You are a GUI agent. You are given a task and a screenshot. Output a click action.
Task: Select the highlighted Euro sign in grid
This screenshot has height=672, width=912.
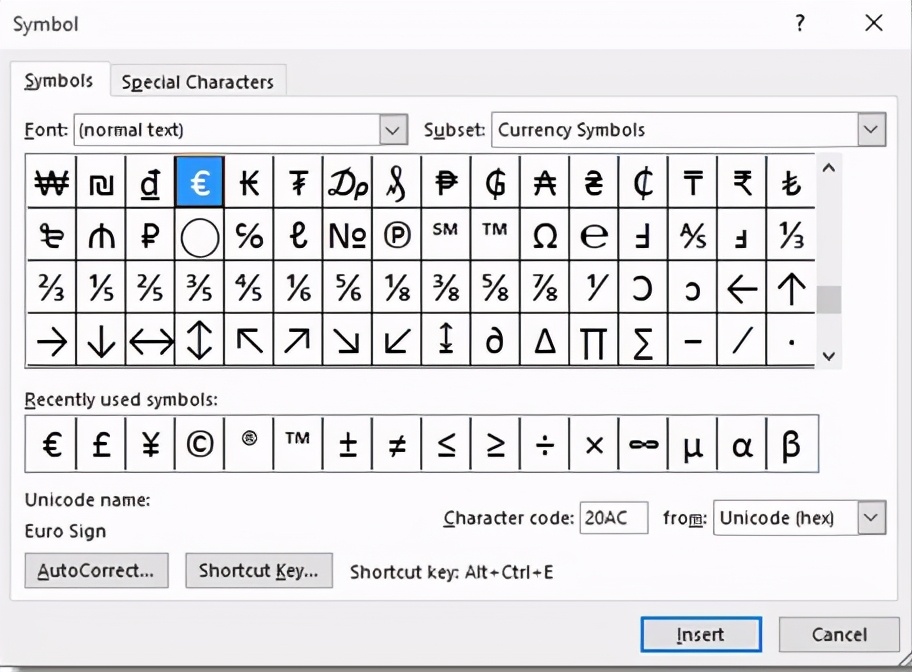point(199,182)
